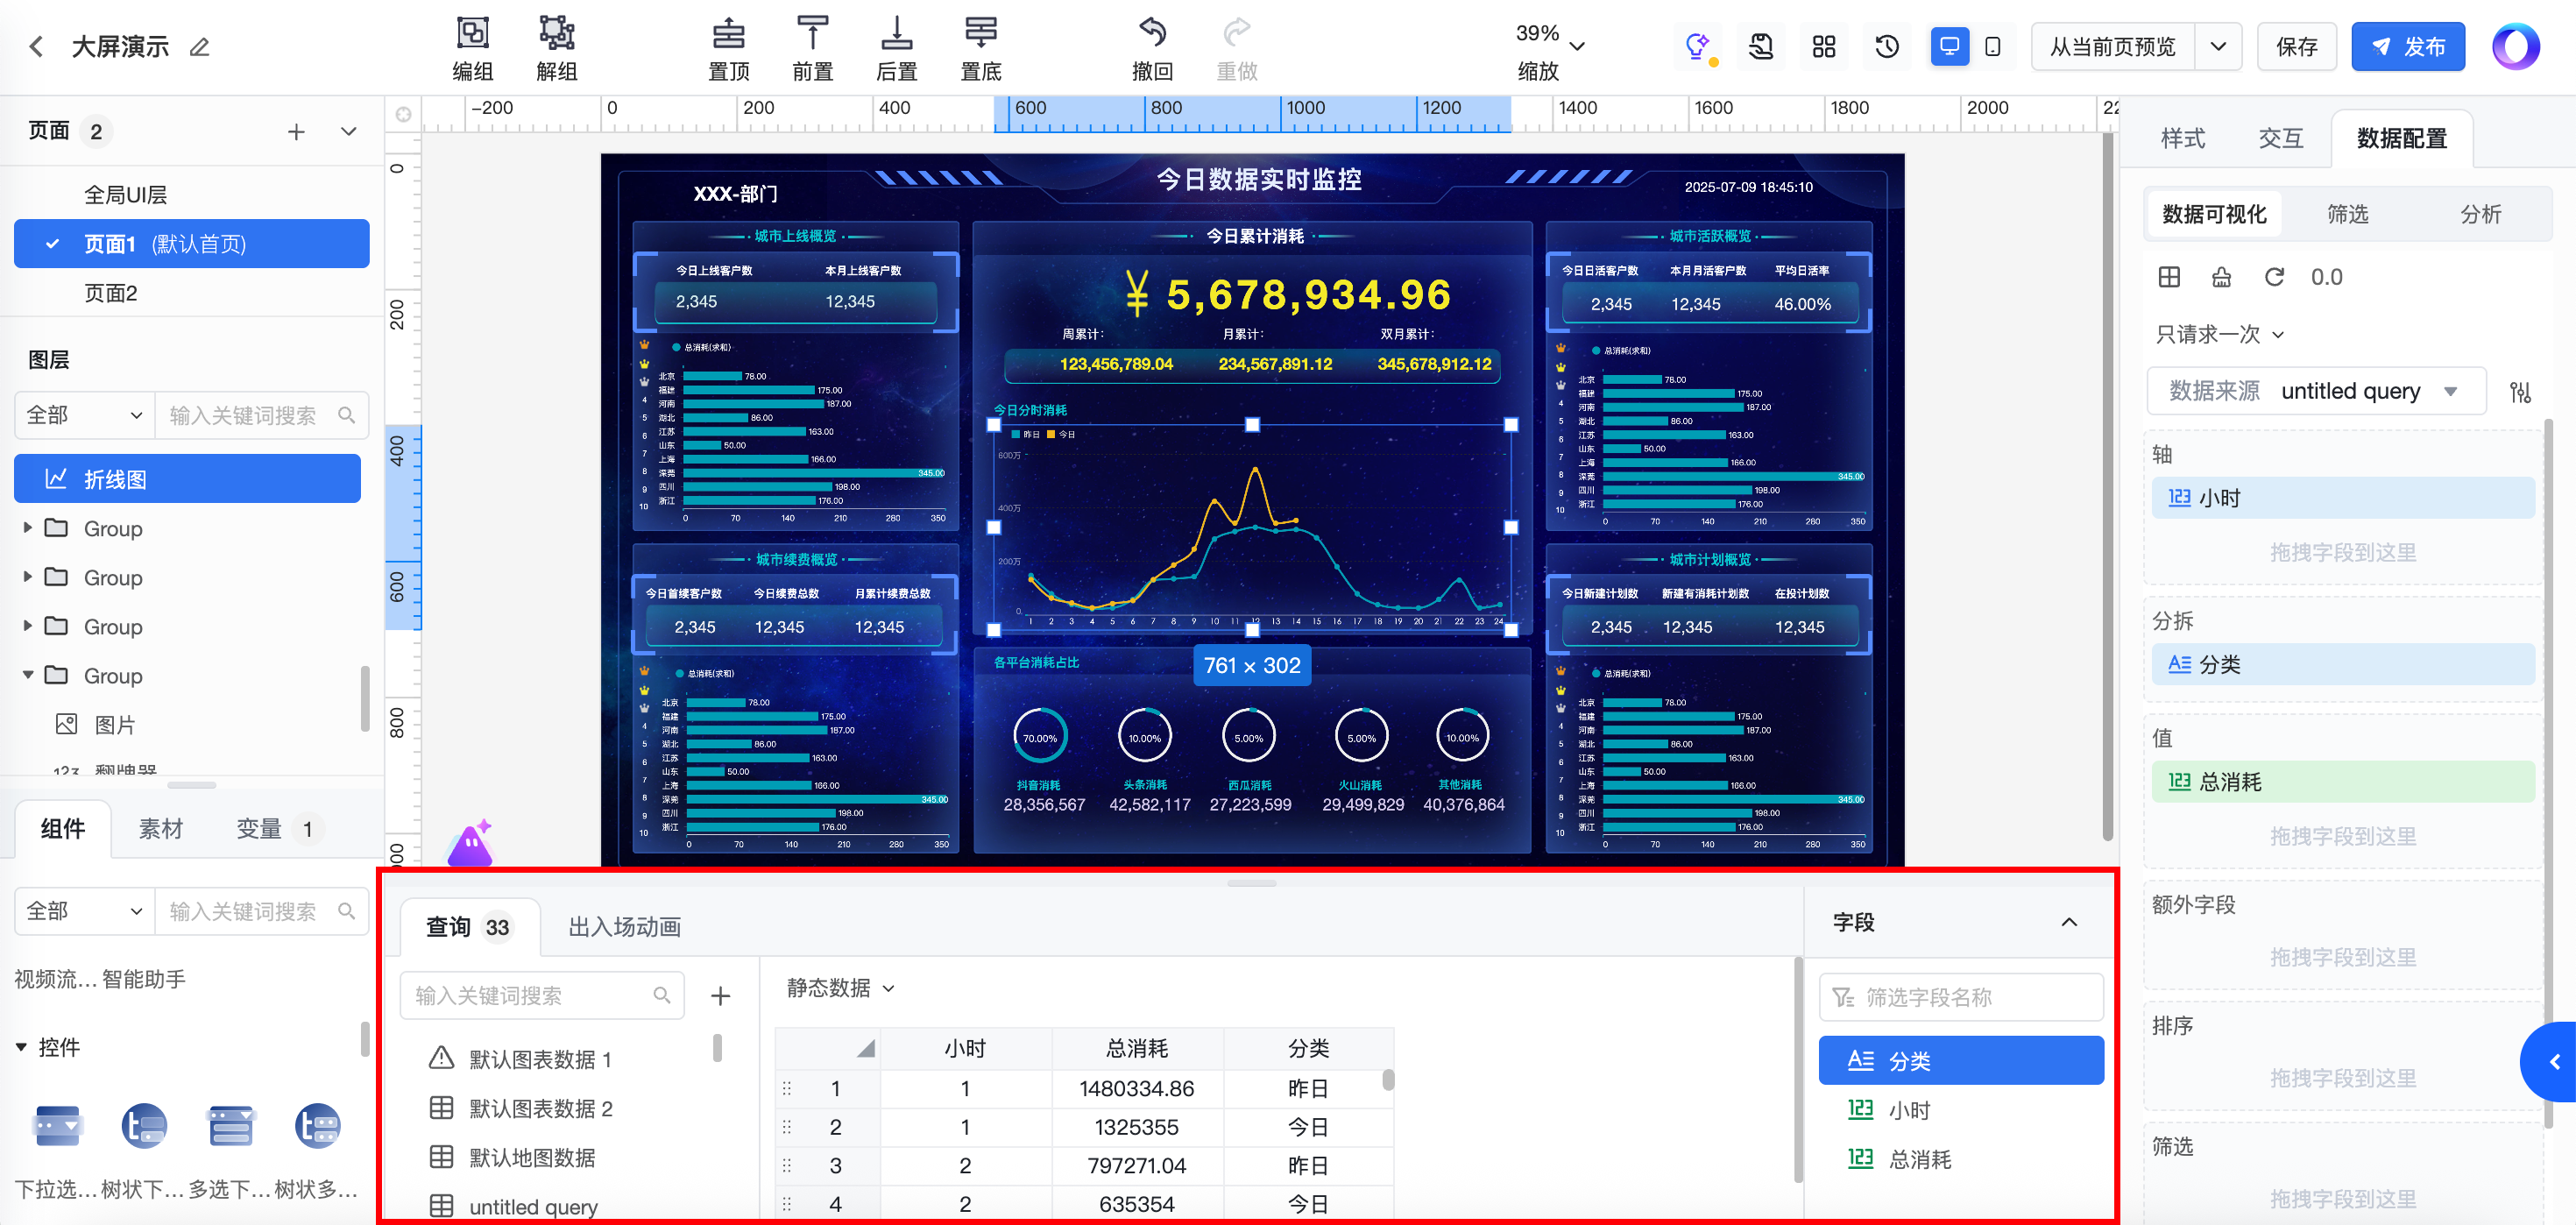Click the 筛选字段名称 filter input
2576x1225 pixels.
[1960, 997]
